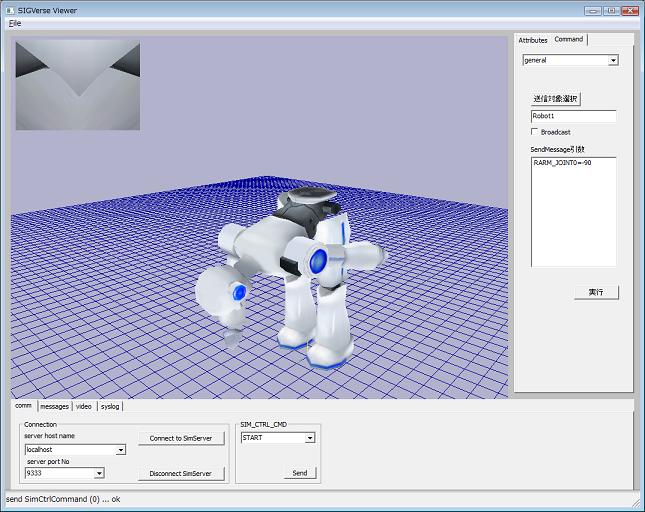645x512 pixels.
Task: Click the robot camera view thumbnail
Action: tap(77, 85)
